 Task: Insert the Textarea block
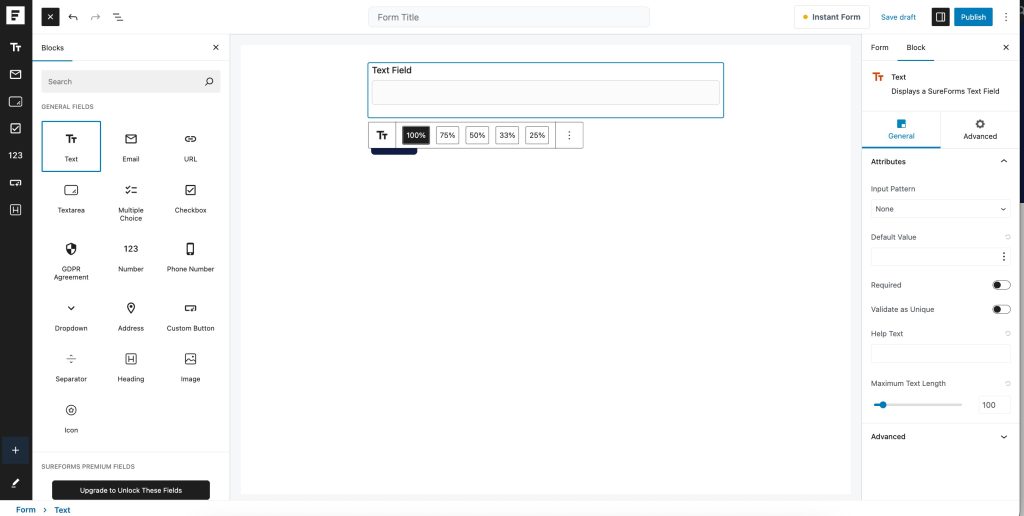pyautogui.click(x=71, y=199)
